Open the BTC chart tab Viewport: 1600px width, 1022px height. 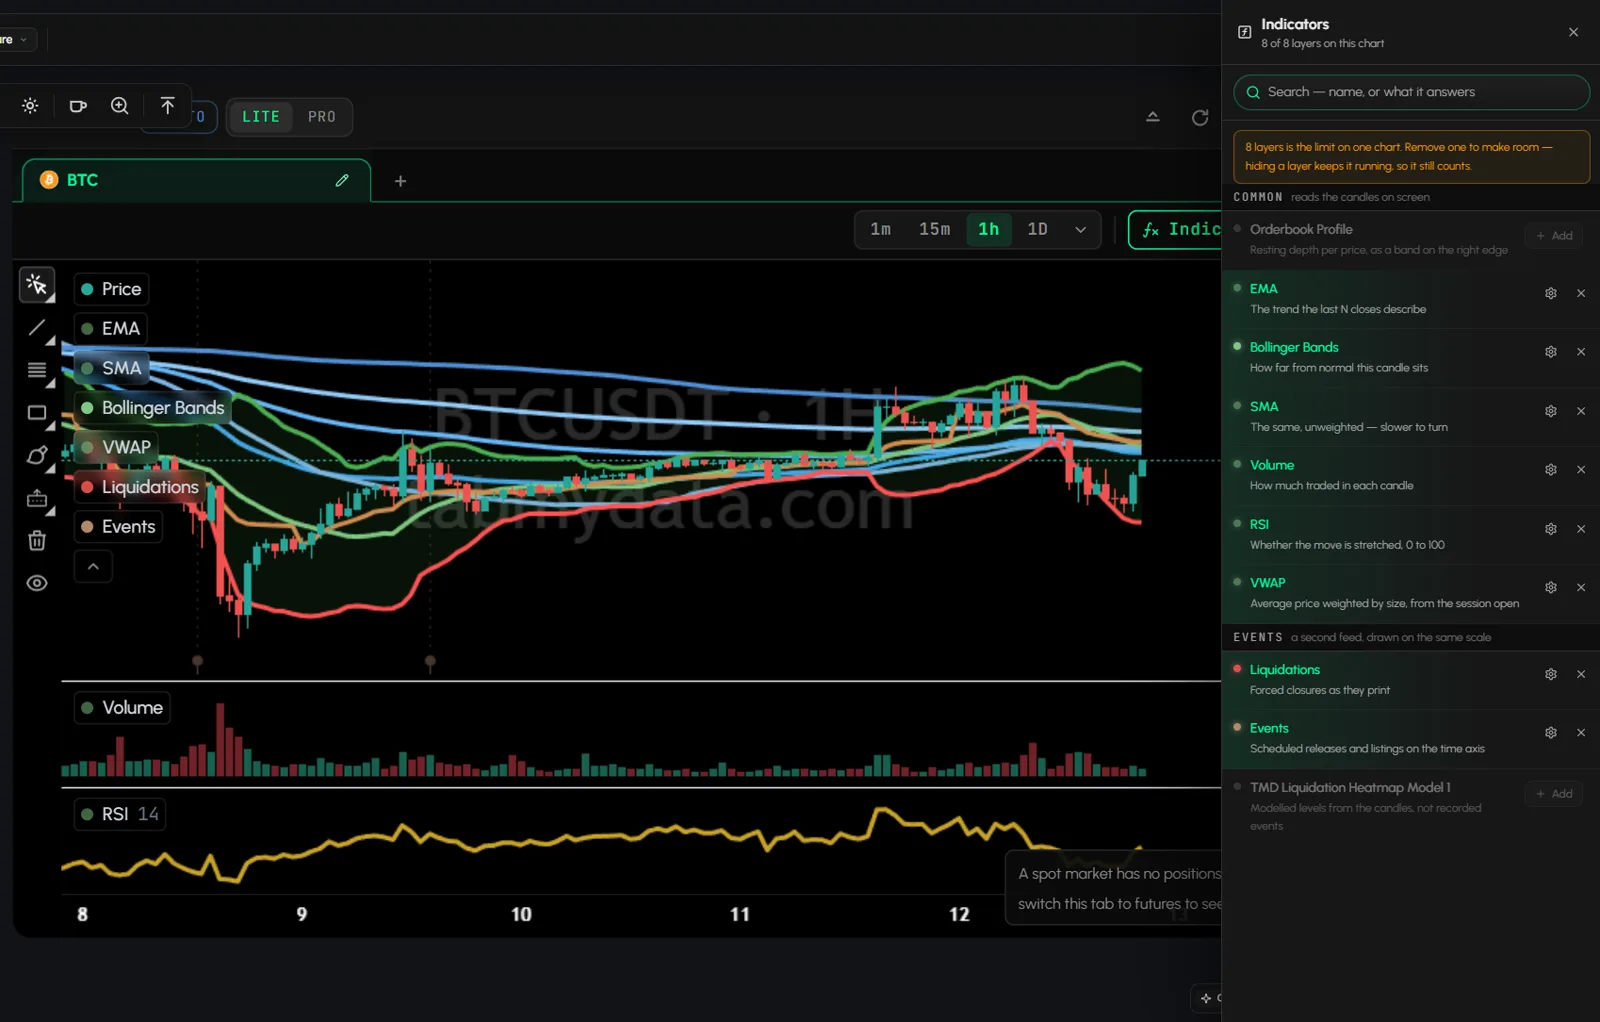196,180
